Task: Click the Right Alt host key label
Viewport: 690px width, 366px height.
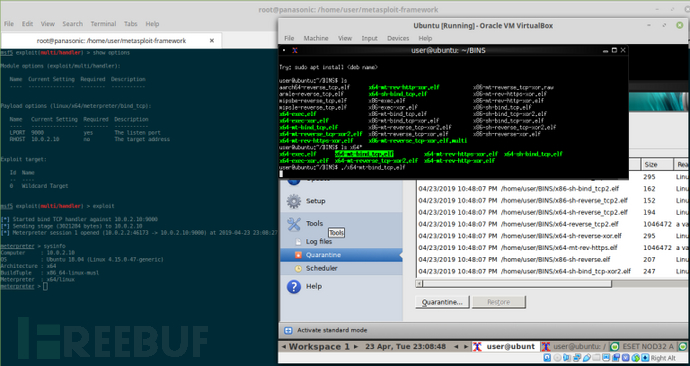Action: (663, 358)
